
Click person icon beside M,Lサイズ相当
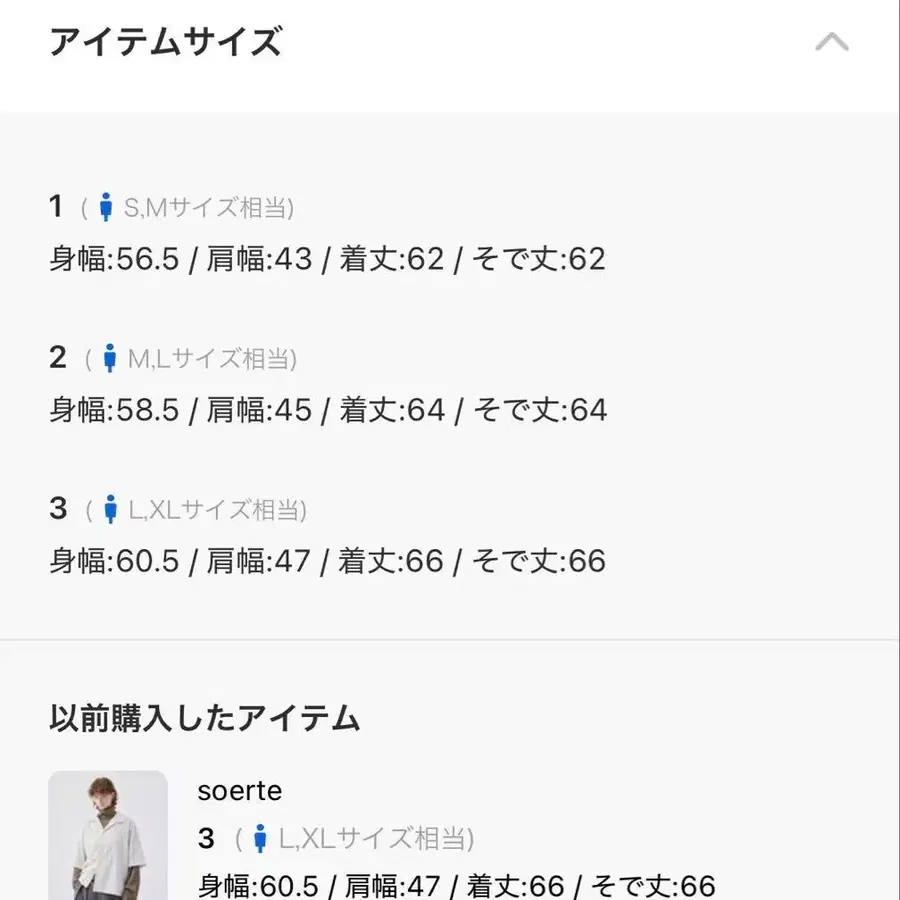pos(110,358)
